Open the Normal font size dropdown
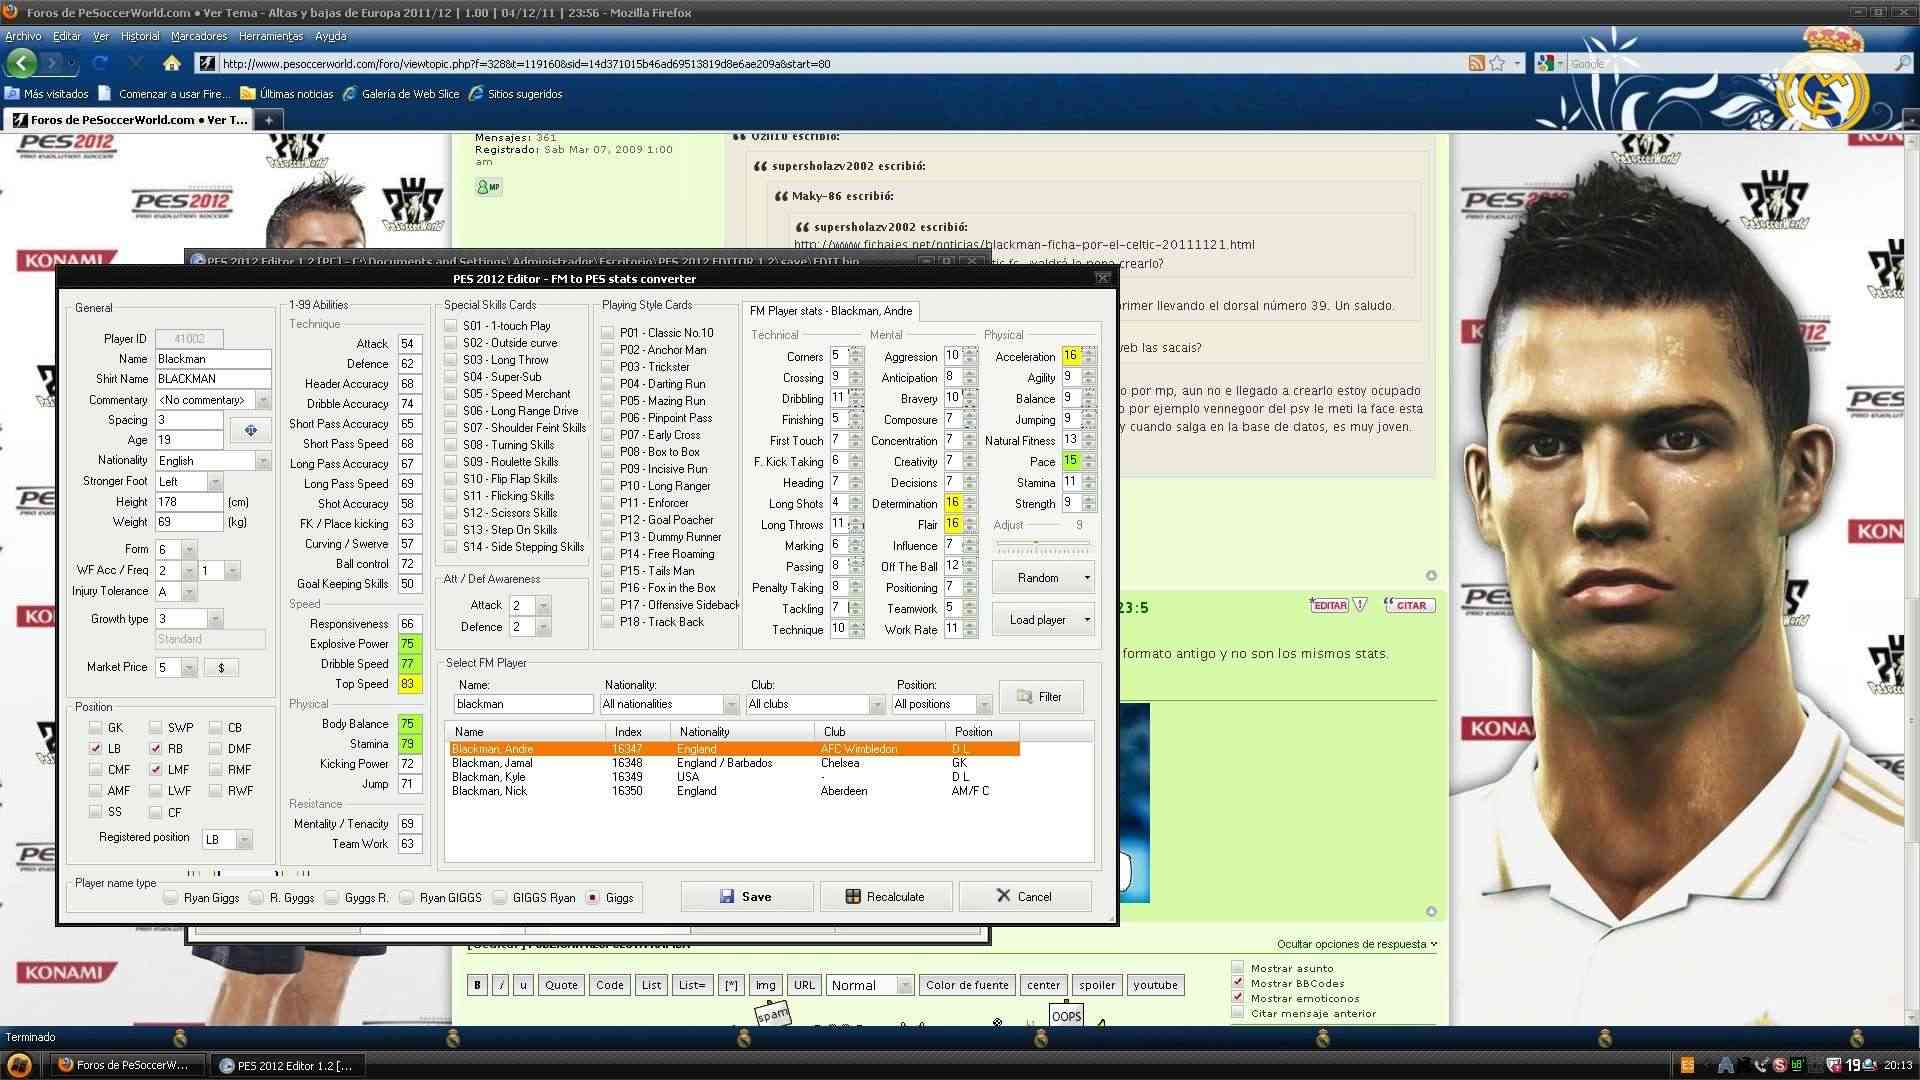 869,986
